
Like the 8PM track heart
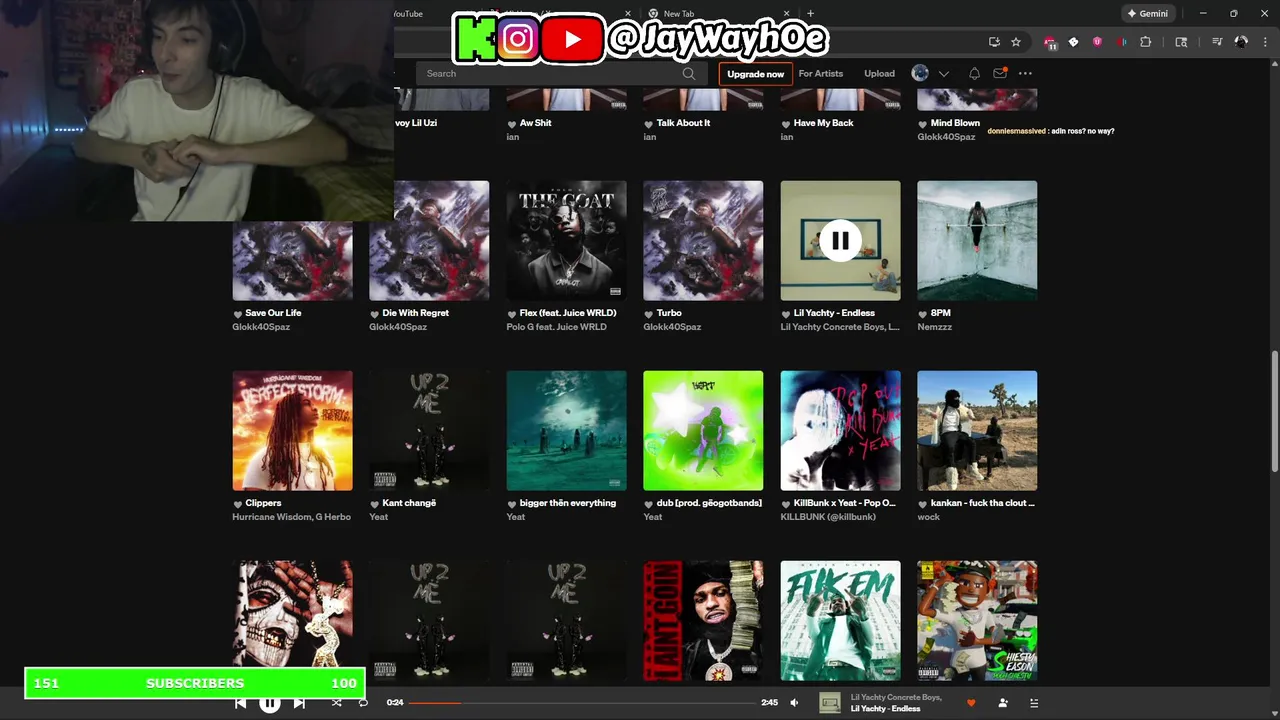coord(923,313)
